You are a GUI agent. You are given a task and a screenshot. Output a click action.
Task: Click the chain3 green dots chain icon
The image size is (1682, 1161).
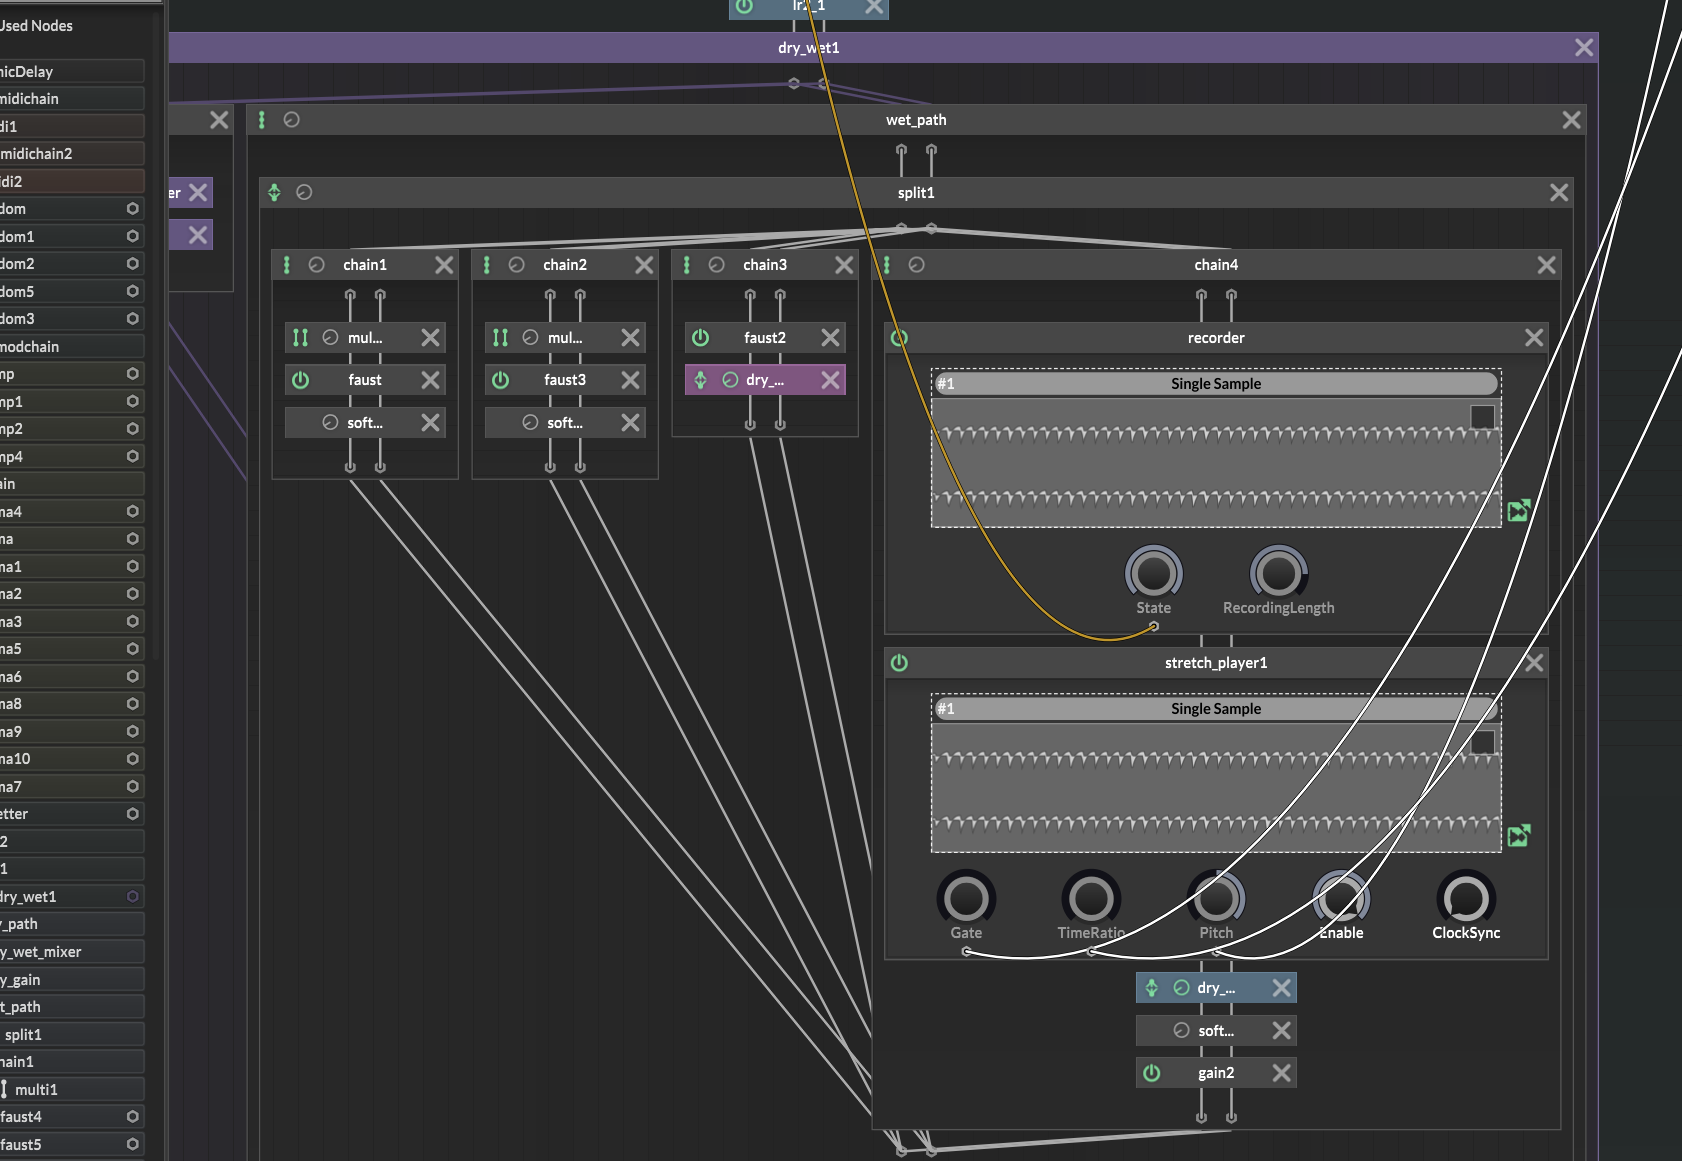[x=687, y=265]
